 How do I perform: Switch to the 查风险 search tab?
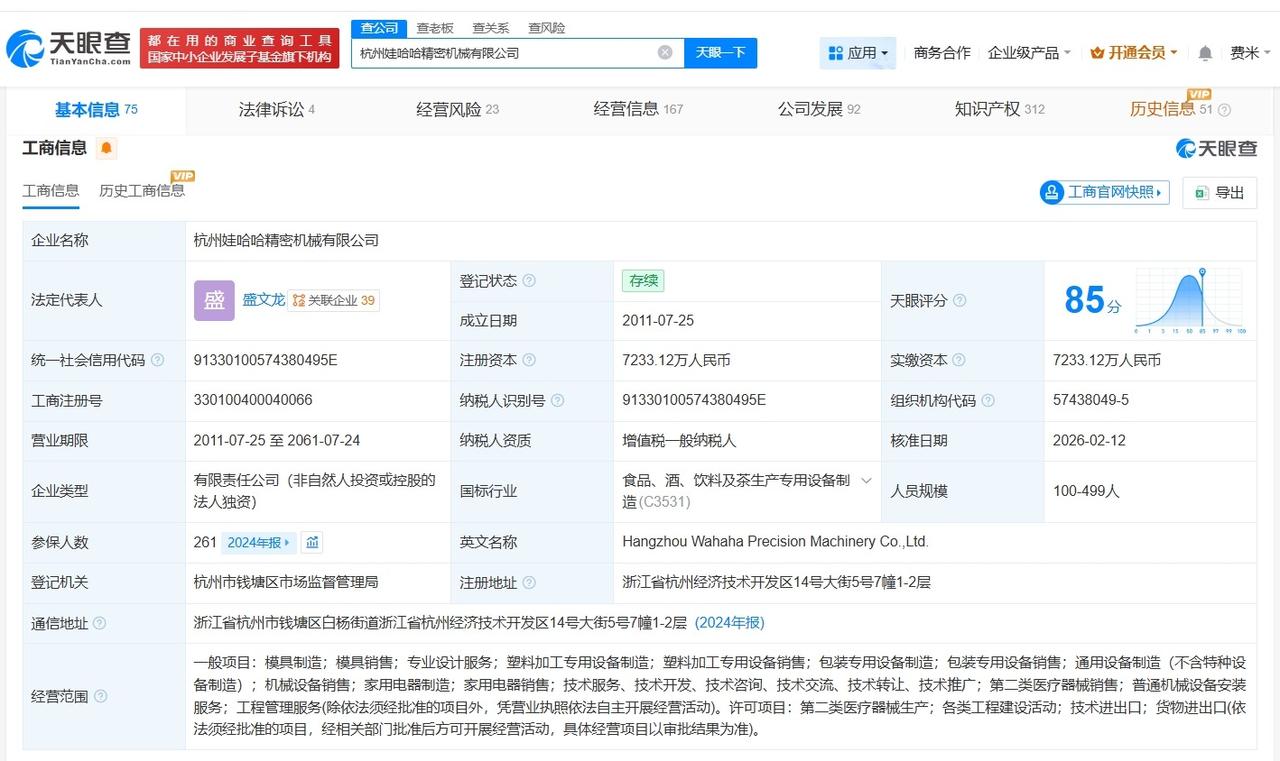tap(546, 28)
